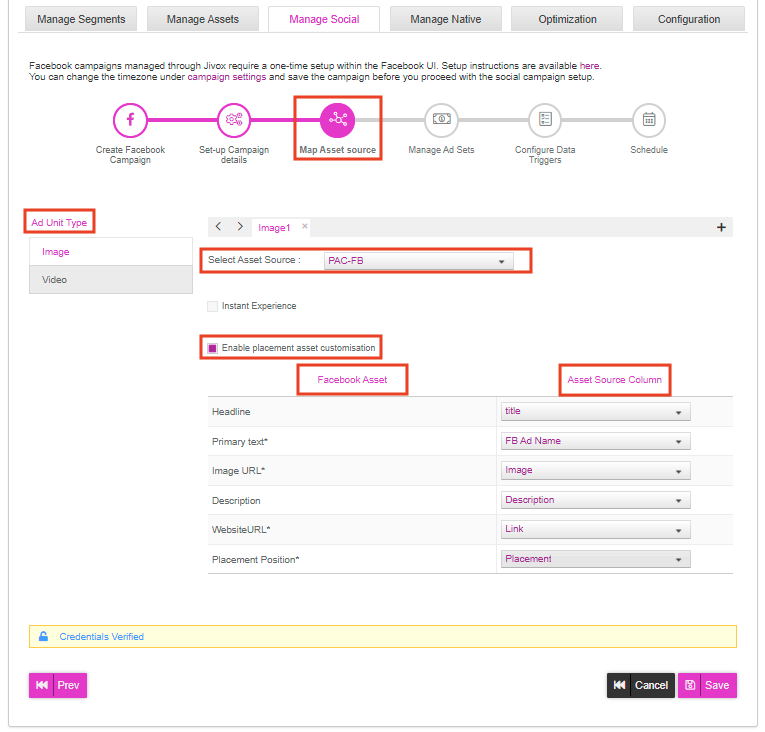Select Video ad unit type
This screenshot has width=765, height=732.
pyautogui.click(x=111, y=280)
